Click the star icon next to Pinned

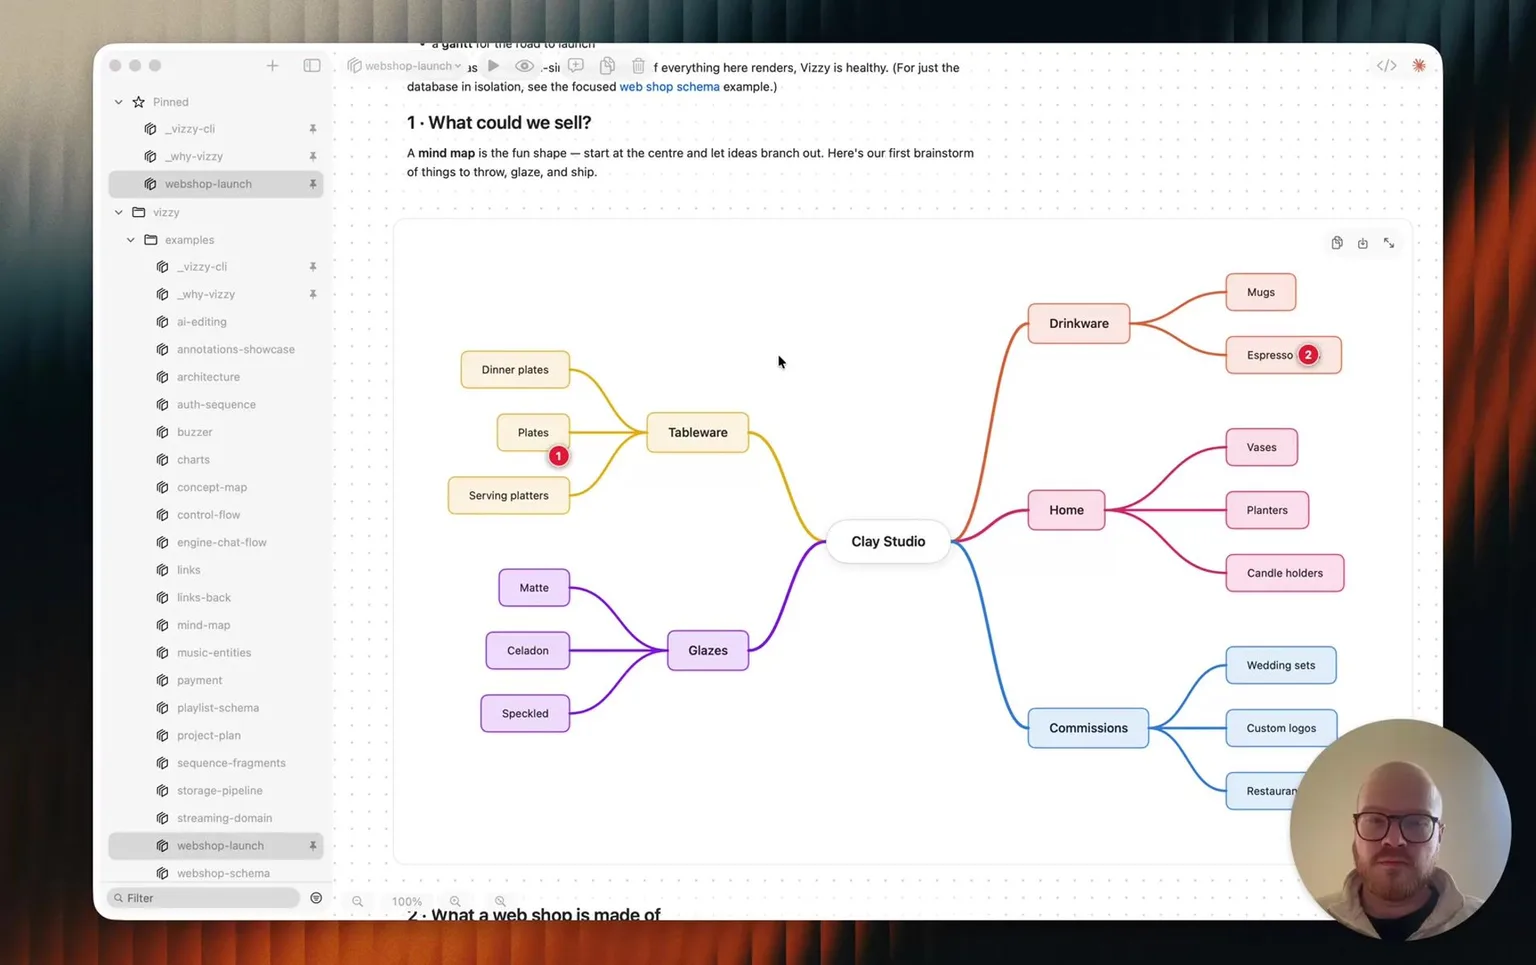tap(139, 102)
